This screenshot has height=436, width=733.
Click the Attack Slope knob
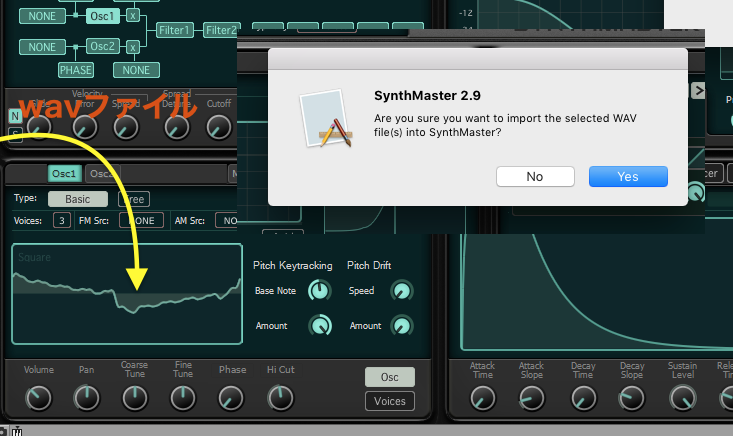pos(532,399)
